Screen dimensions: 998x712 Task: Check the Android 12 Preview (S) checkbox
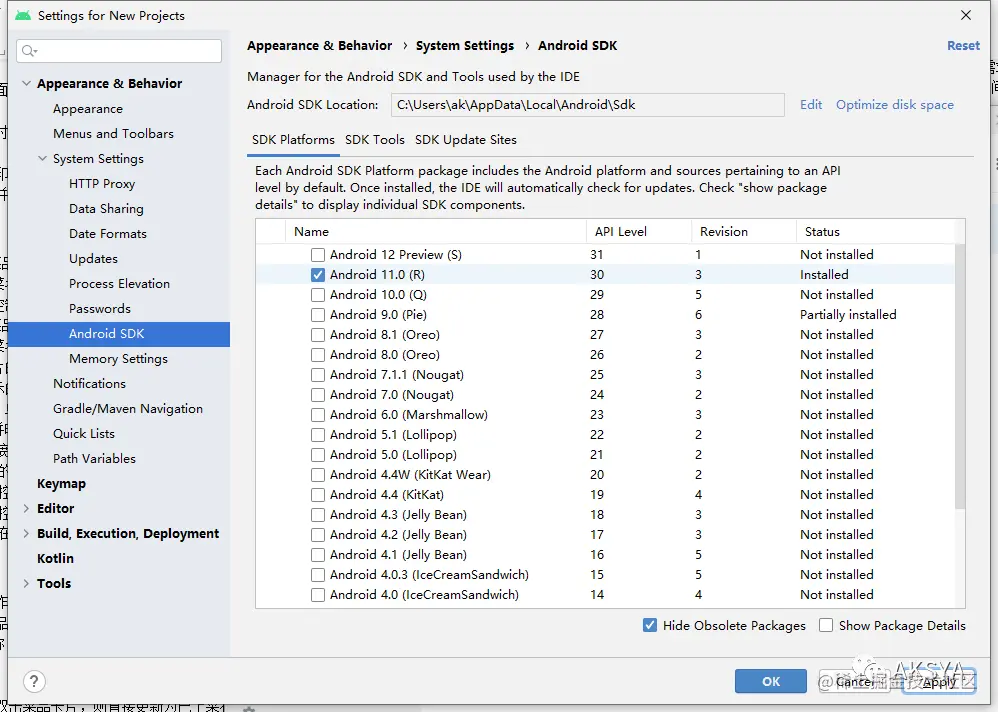click(x=318, y=255)
